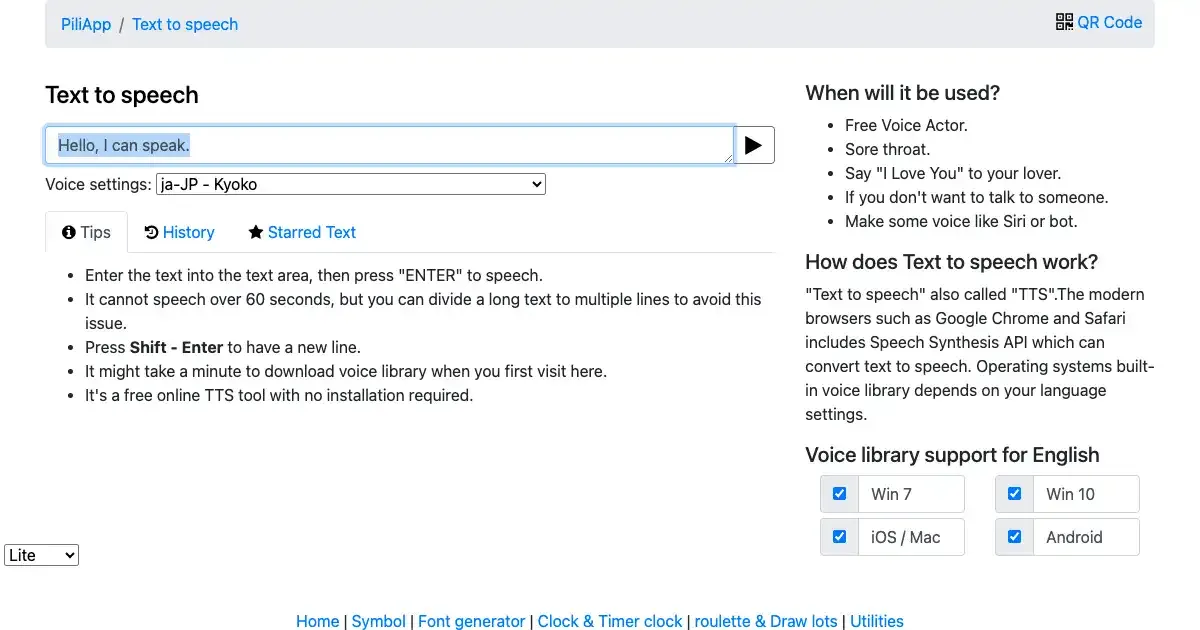Visit the Clock & Timer clock link
This screenshot has height=630, width=1200.
(609, 621)
